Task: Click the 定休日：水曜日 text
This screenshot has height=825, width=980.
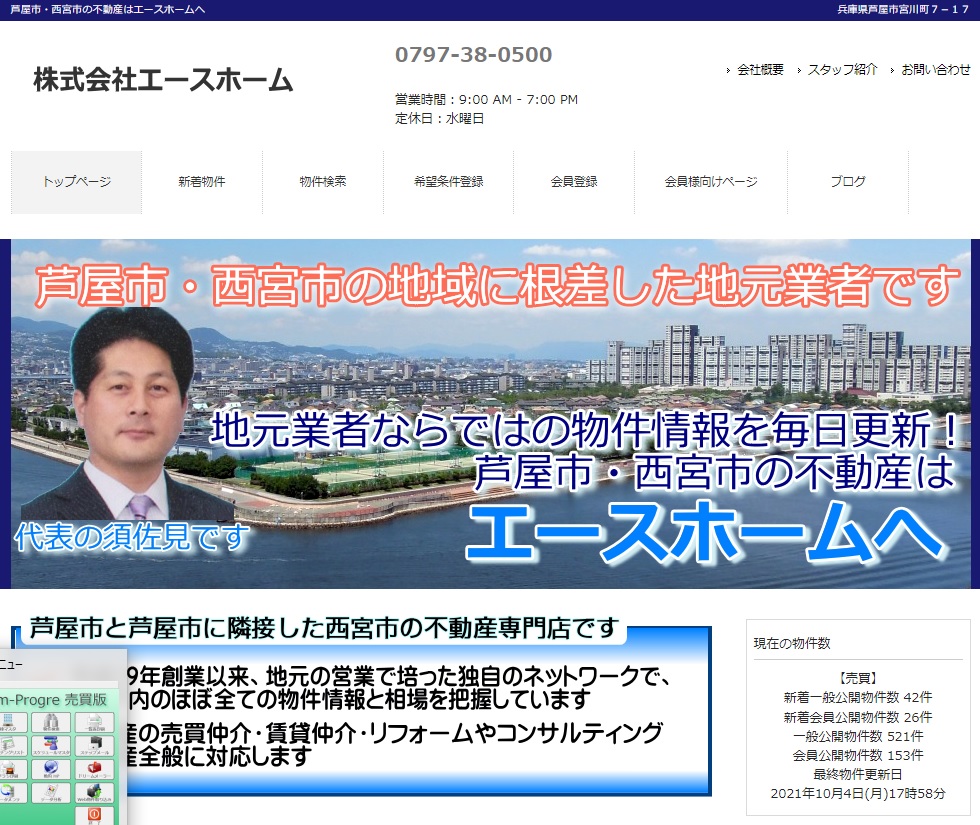Action: pos(439,118)
